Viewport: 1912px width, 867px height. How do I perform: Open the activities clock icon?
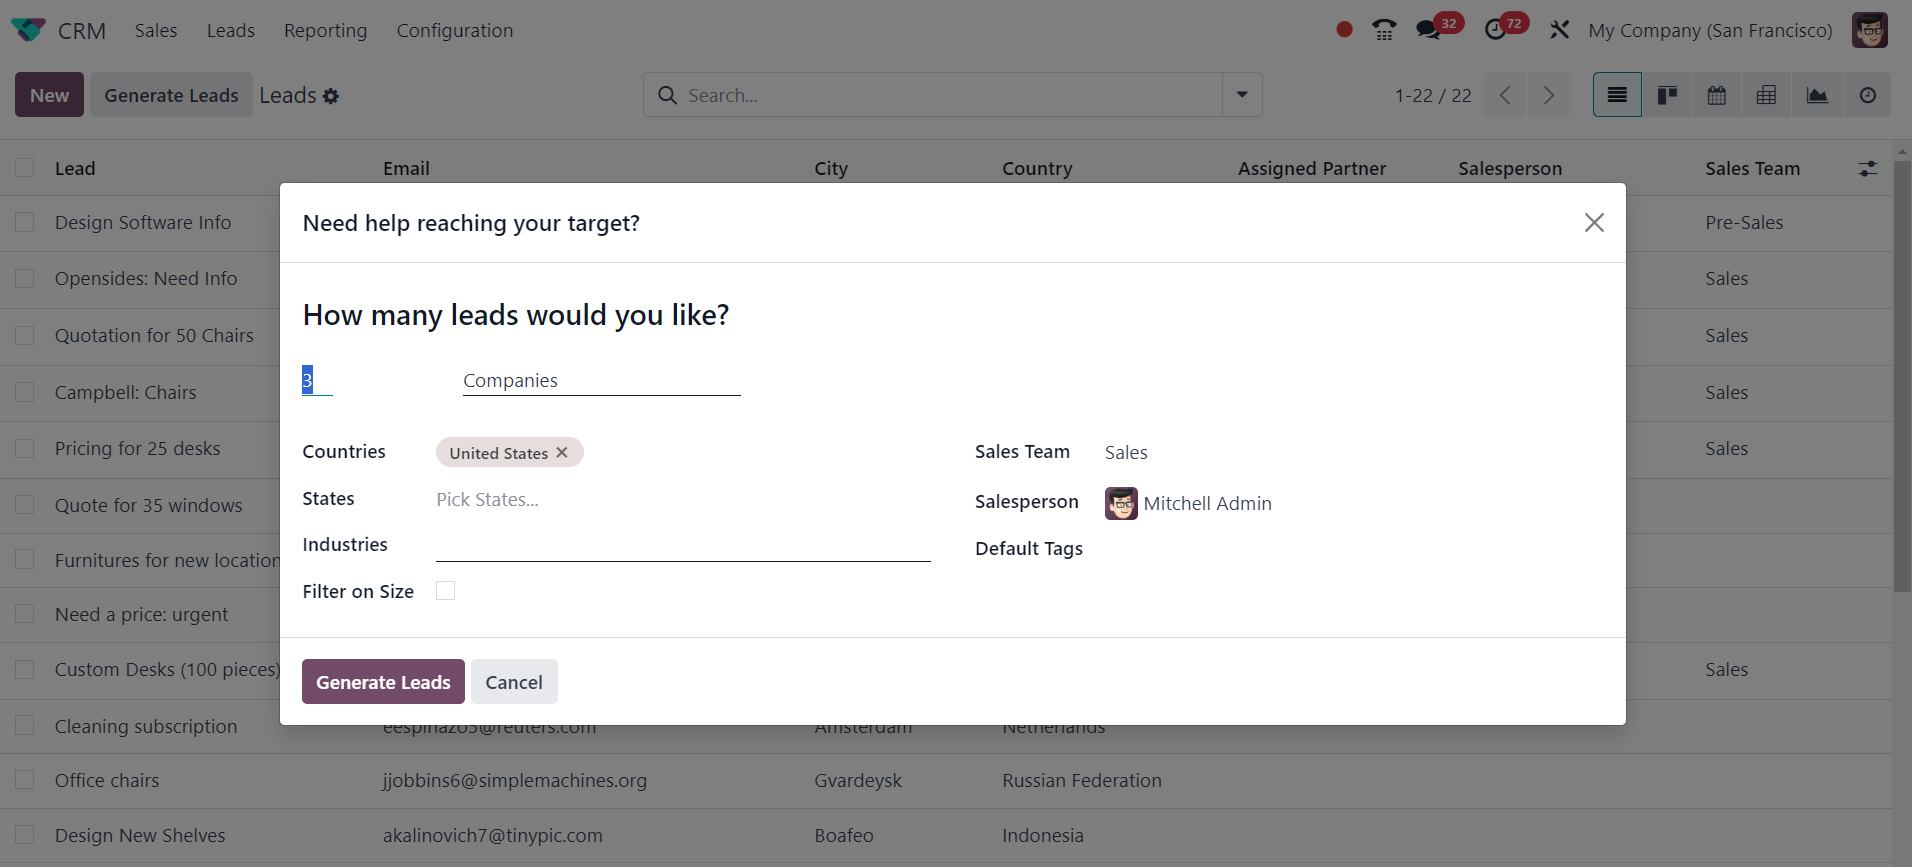[x=1495, y=30]
